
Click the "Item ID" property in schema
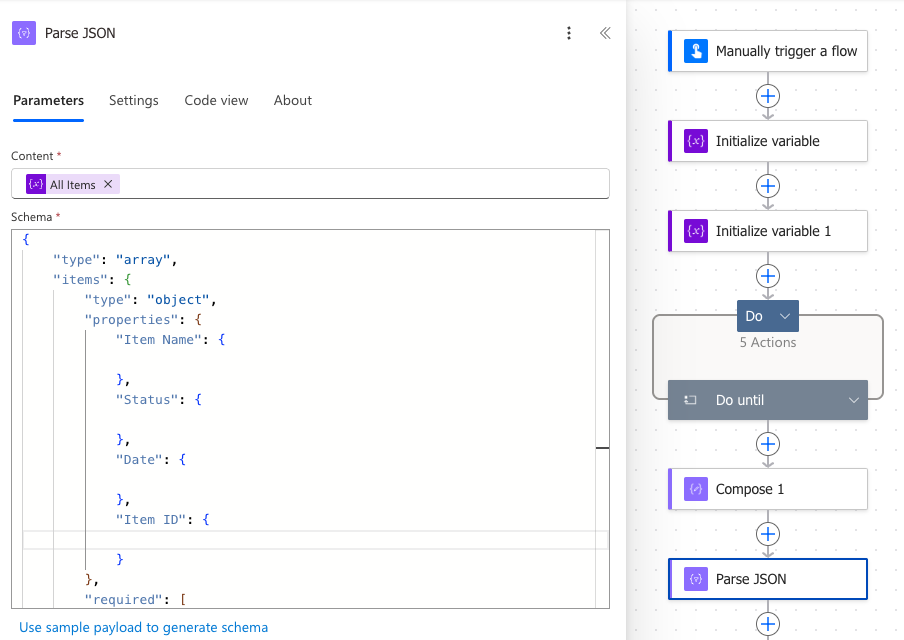[151, 519]
